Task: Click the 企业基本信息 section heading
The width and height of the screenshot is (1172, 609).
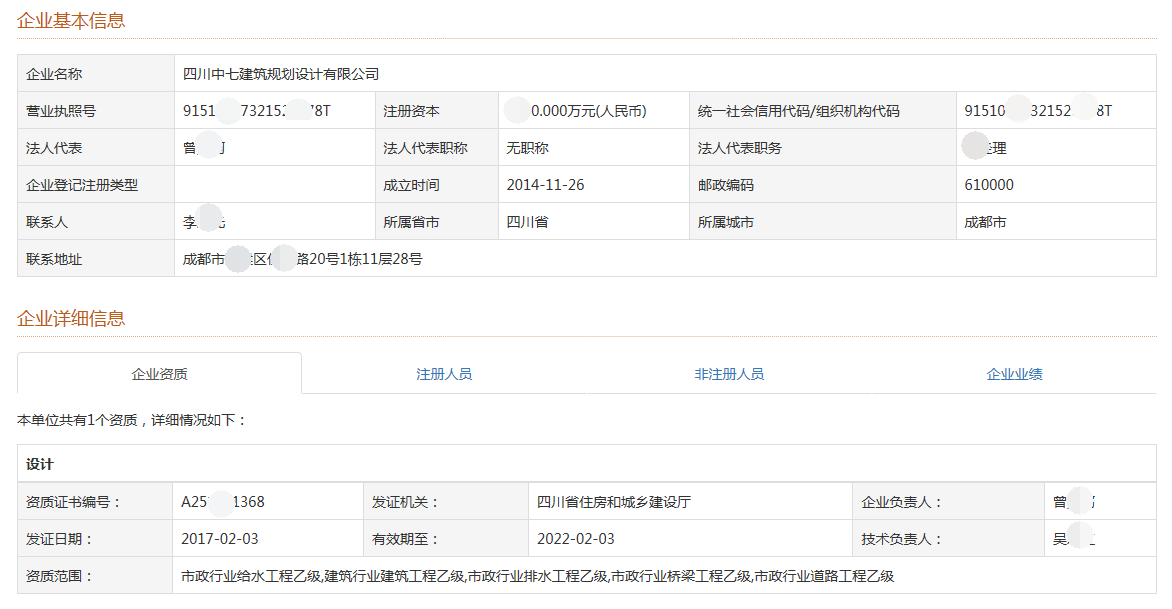Action: [x=71, y=21]
